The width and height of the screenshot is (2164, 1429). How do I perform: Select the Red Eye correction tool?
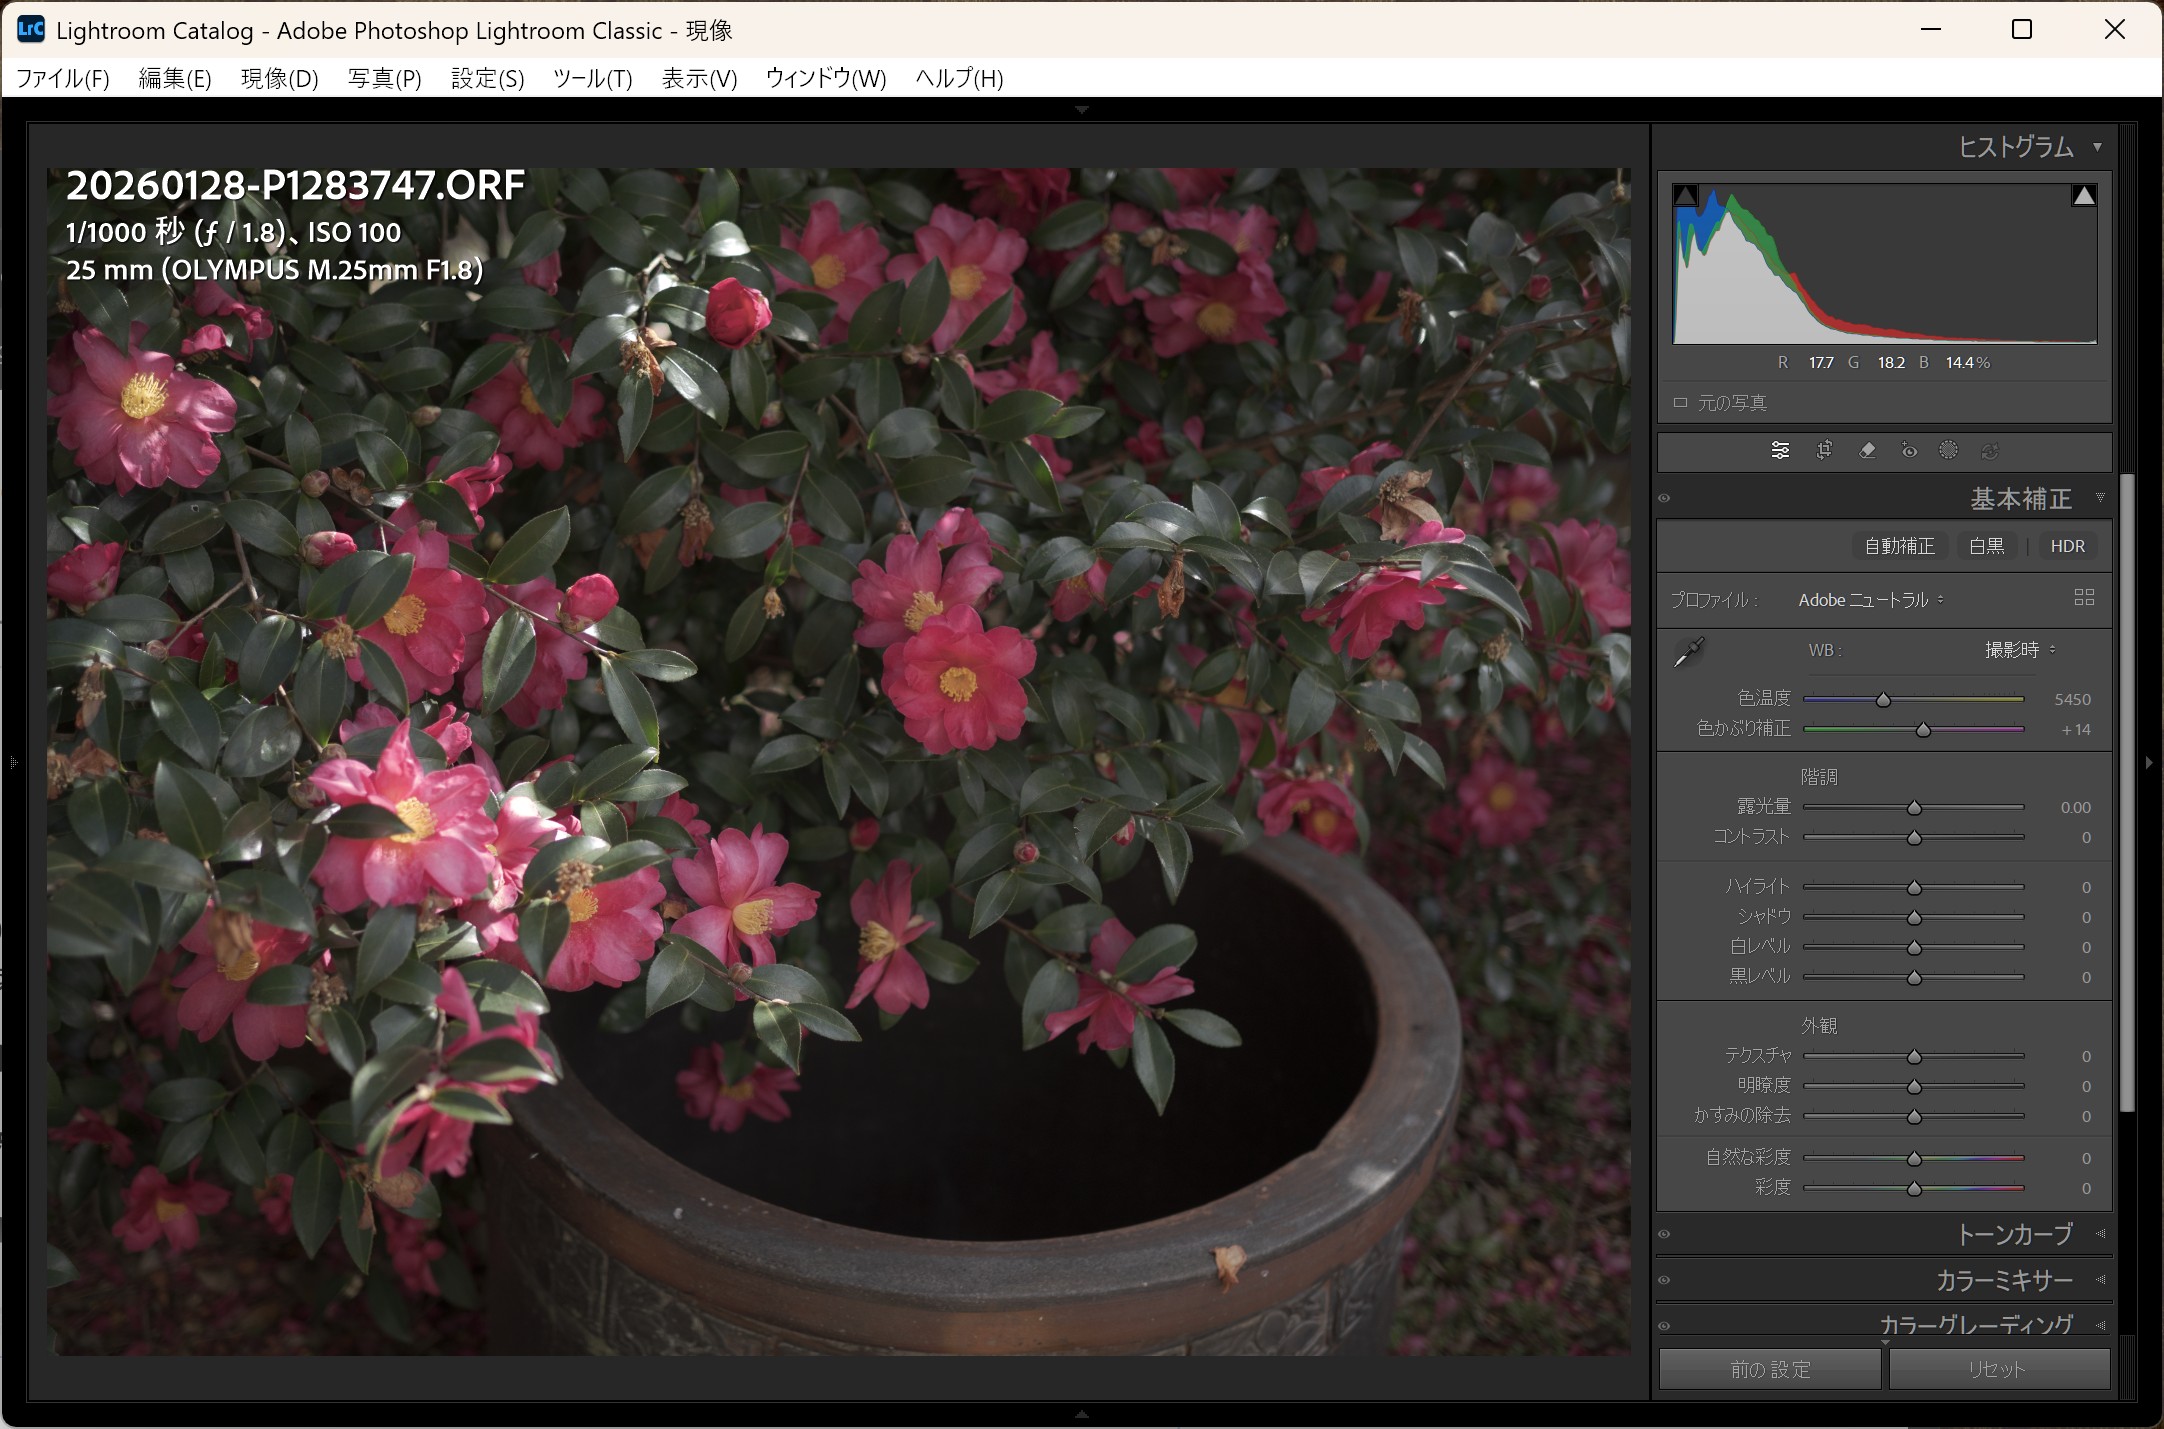1909,450
